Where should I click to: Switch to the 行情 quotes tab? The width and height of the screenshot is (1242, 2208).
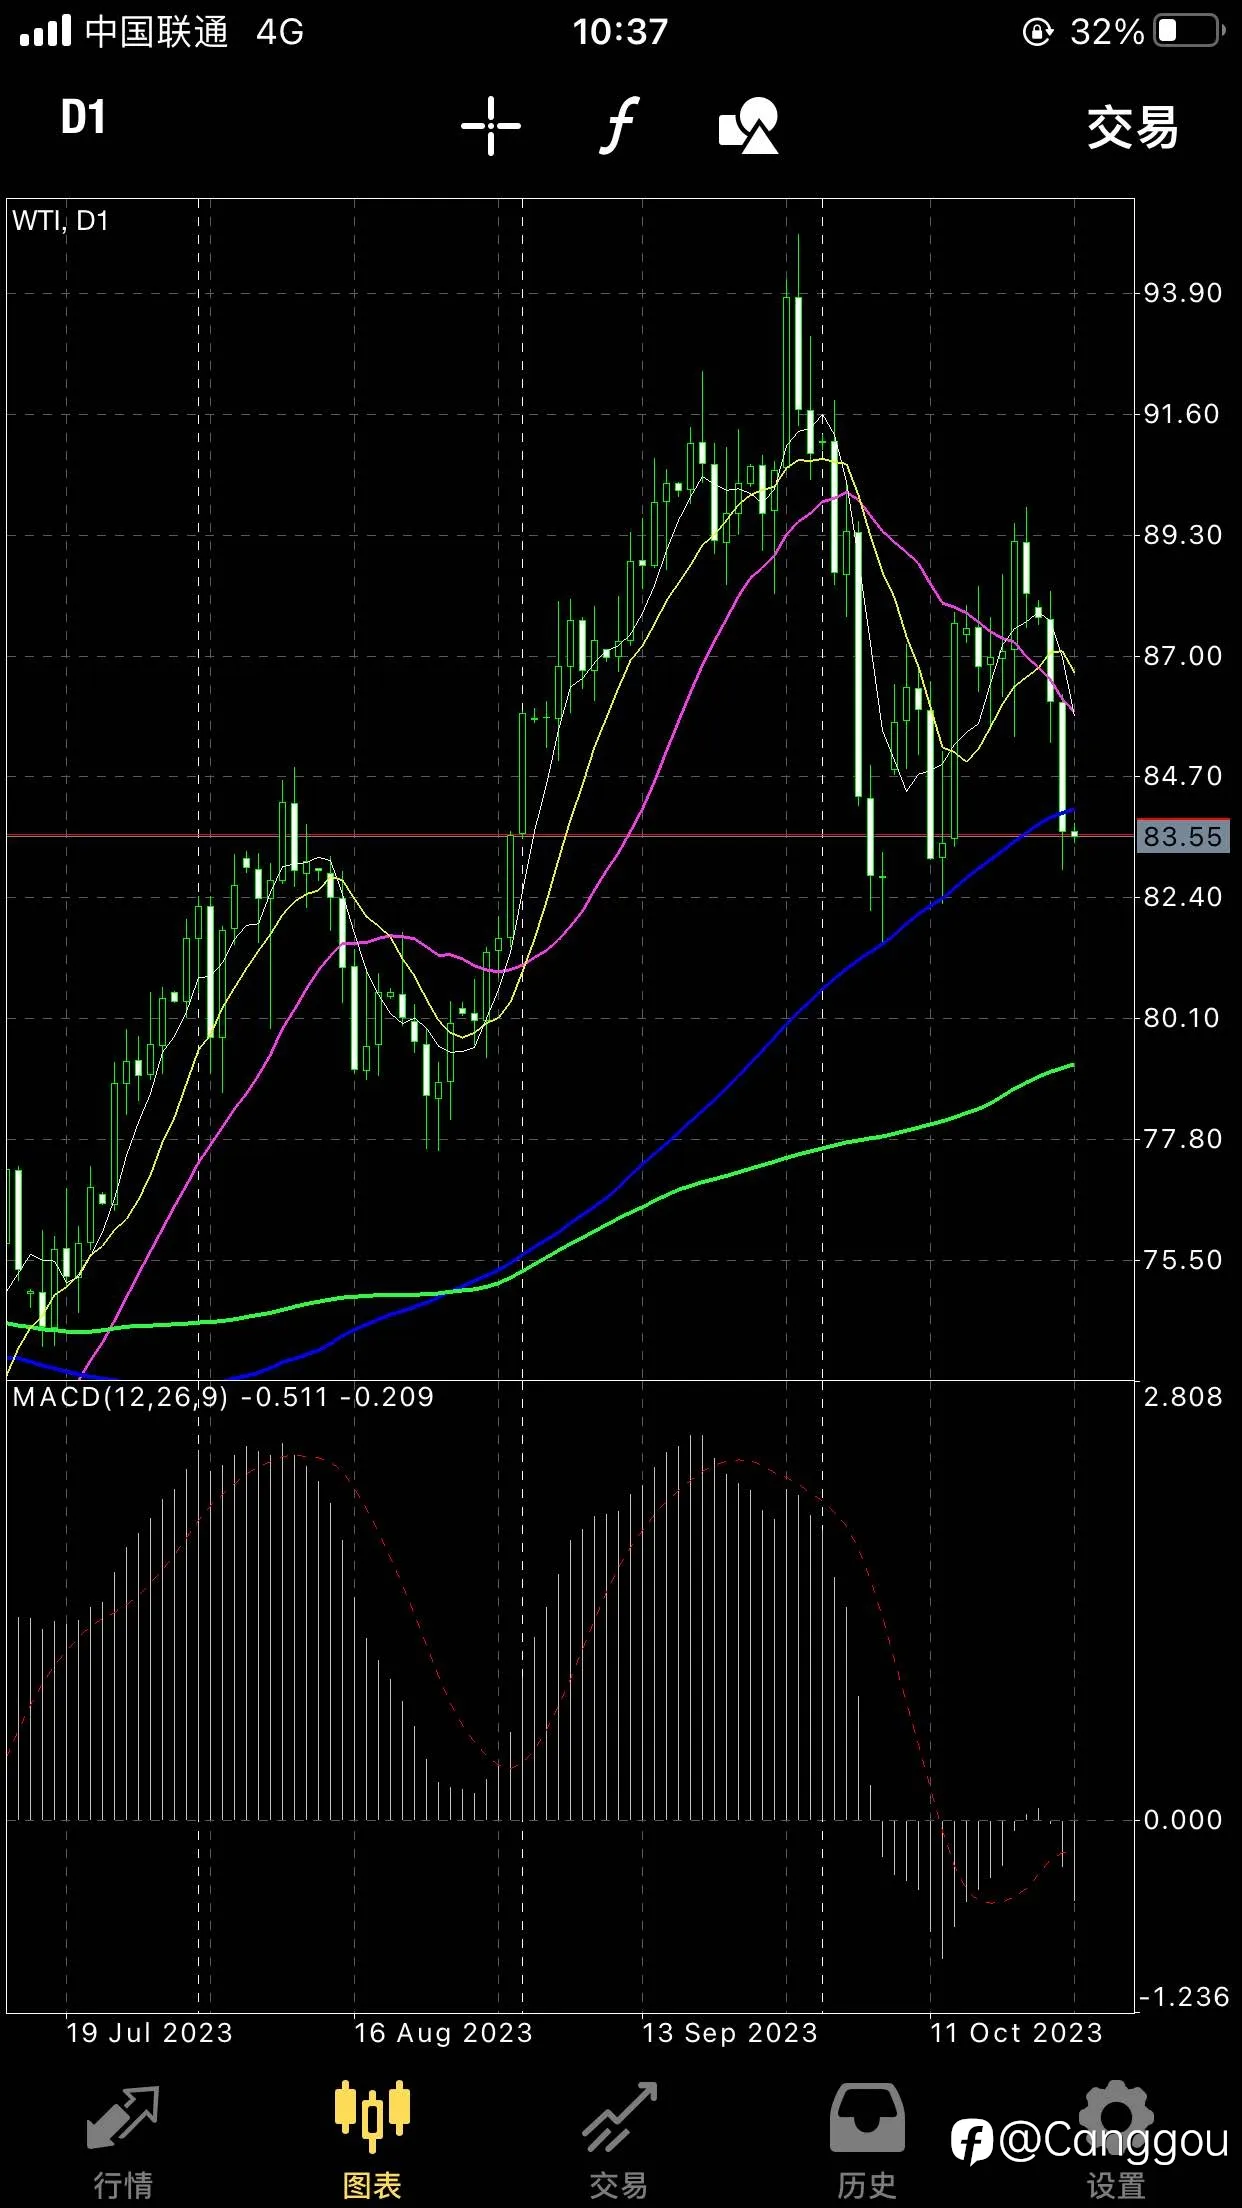tap(123, 2141)
